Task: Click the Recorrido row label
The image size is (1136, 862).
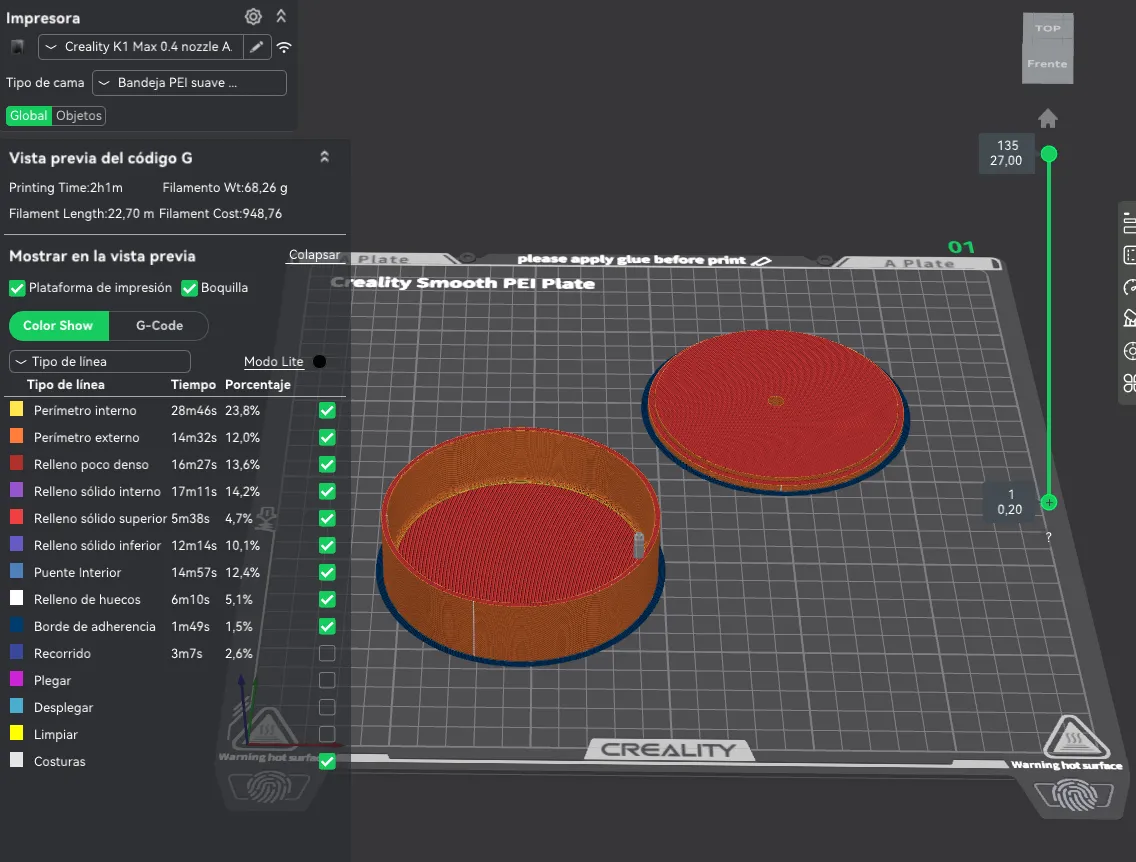Action: (62, 653)
